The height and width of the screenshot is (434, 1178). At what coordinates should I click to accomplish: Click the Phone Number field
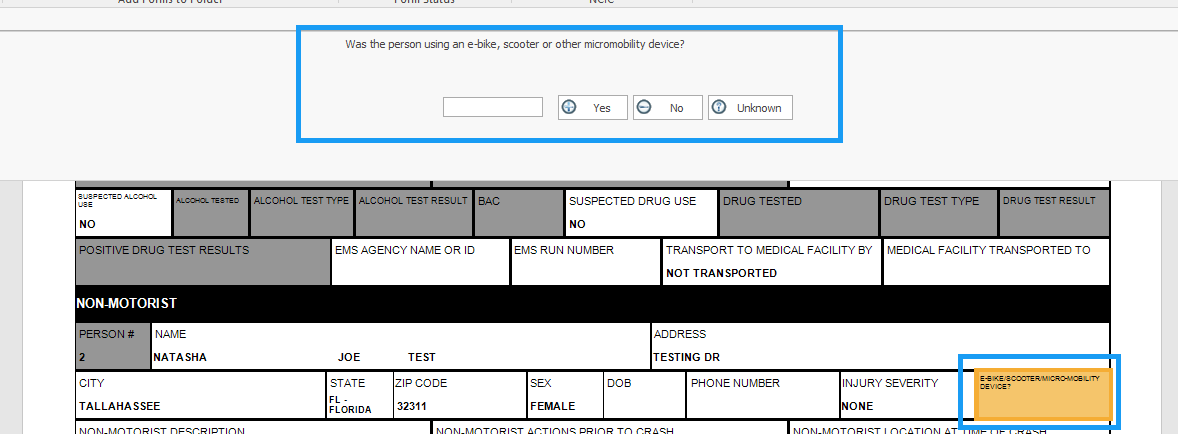coord(762,395)
